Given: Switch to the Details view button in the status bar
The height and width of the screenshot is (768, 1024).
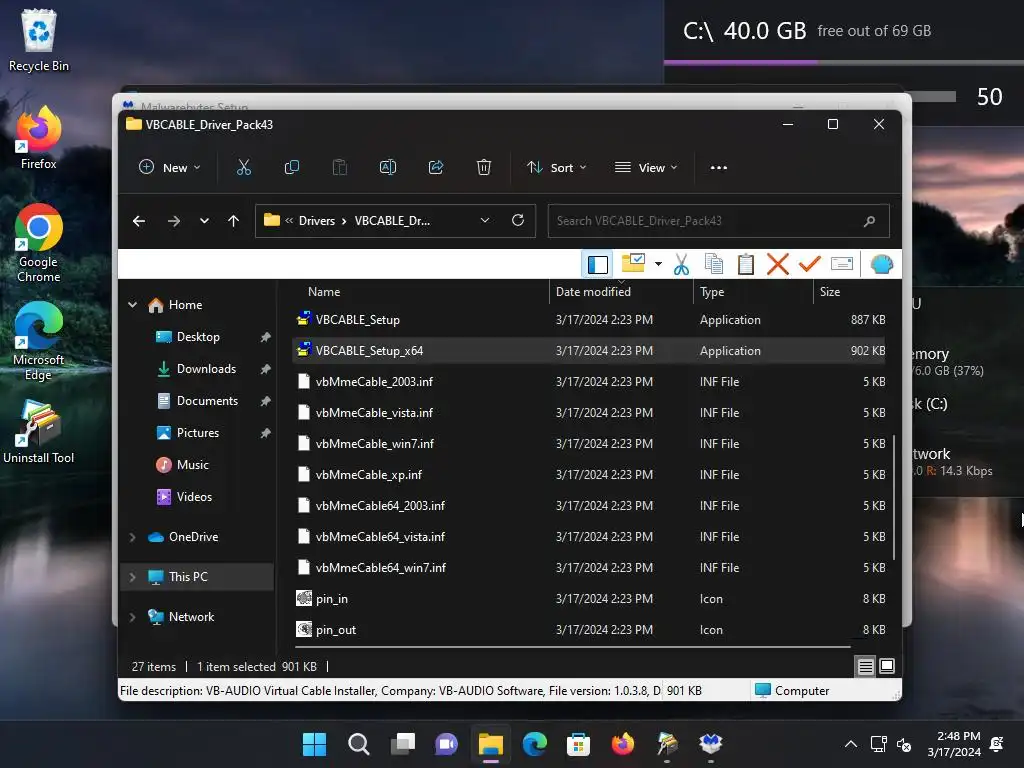Looking at the screenshot, I should 865,666.
